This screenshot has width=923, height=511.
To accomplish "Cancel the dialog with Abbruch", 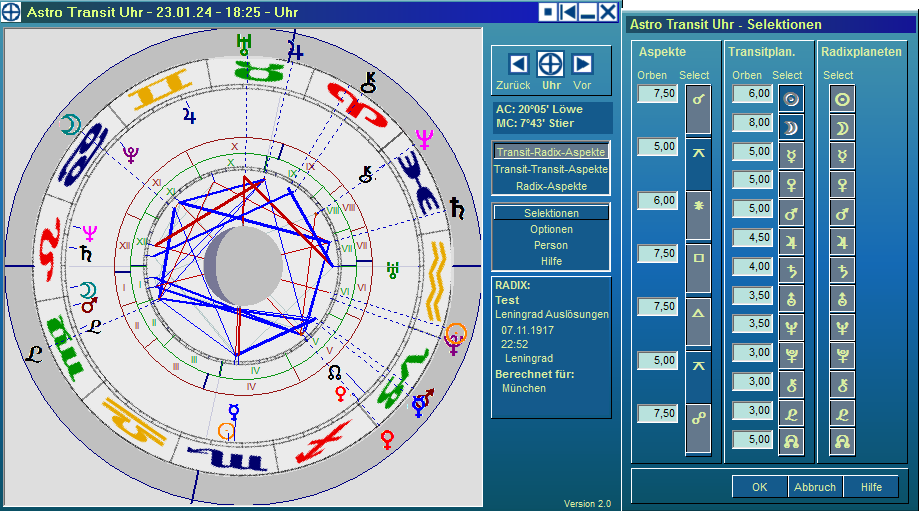I will click(x=815, y=487).
